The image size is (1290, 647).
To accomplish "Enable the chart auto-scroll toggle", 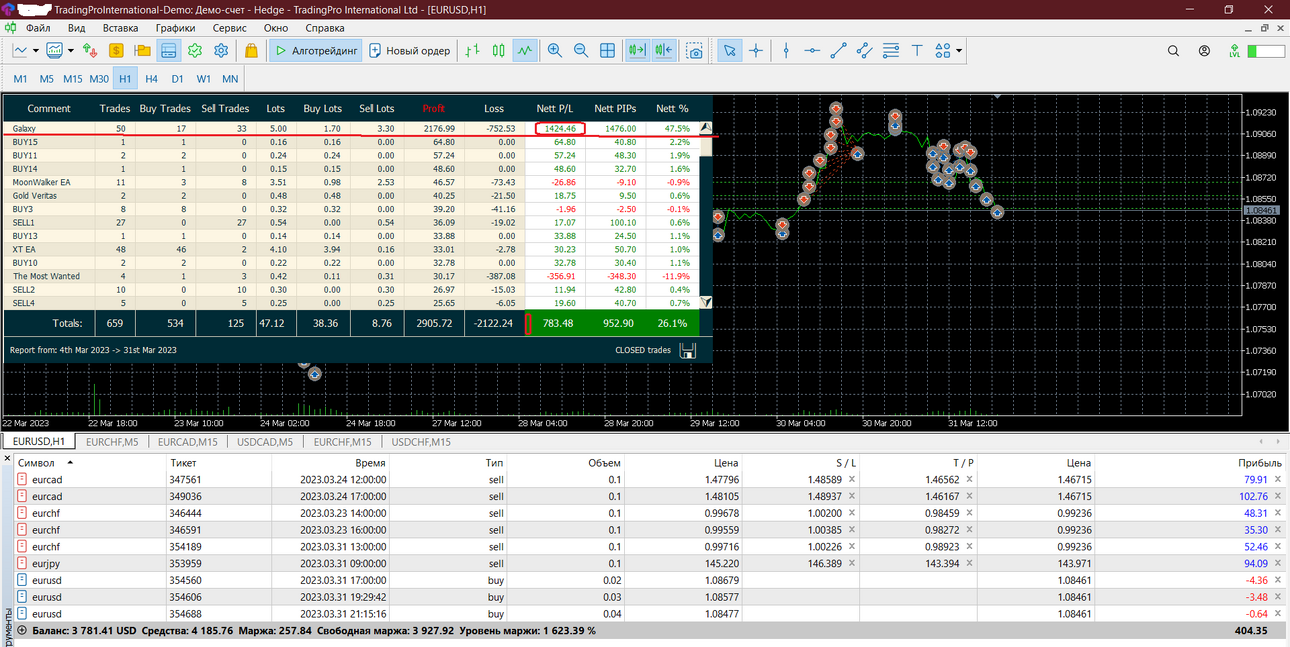I will coord(636,50).
